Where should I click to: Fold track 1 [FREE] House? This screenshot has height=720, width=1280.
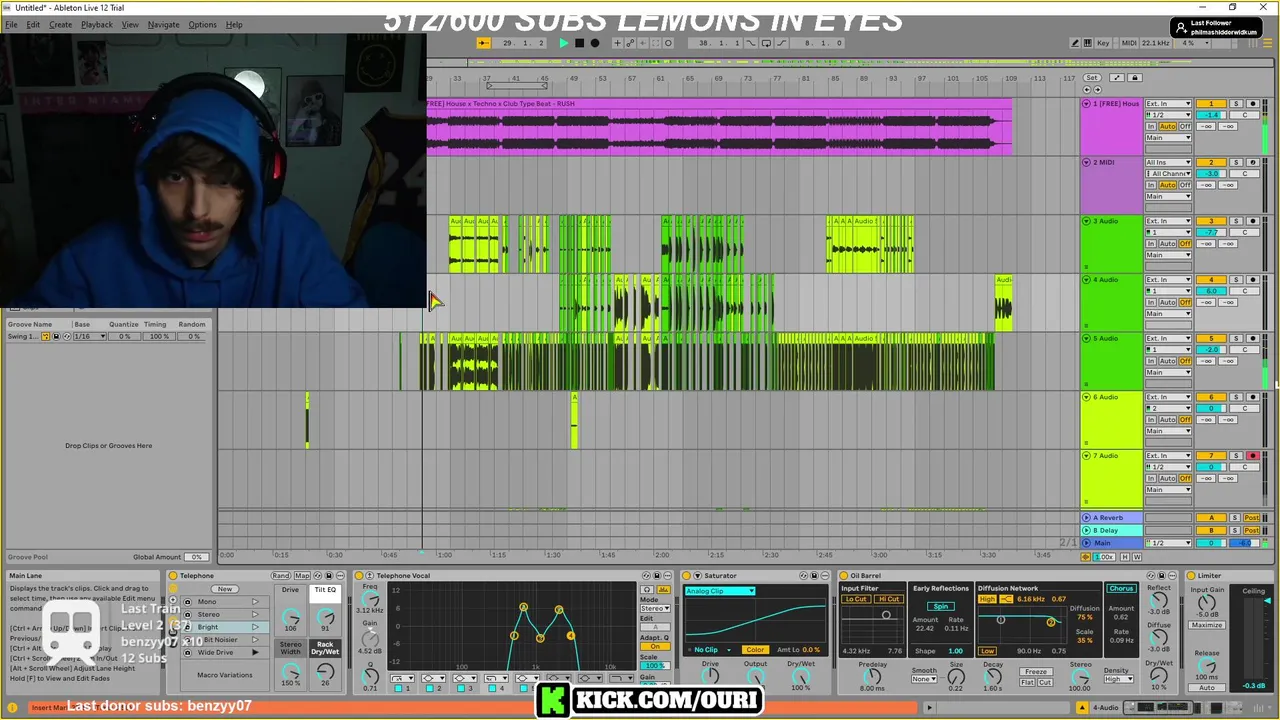pyautogui.click(x=1086, y=104)
